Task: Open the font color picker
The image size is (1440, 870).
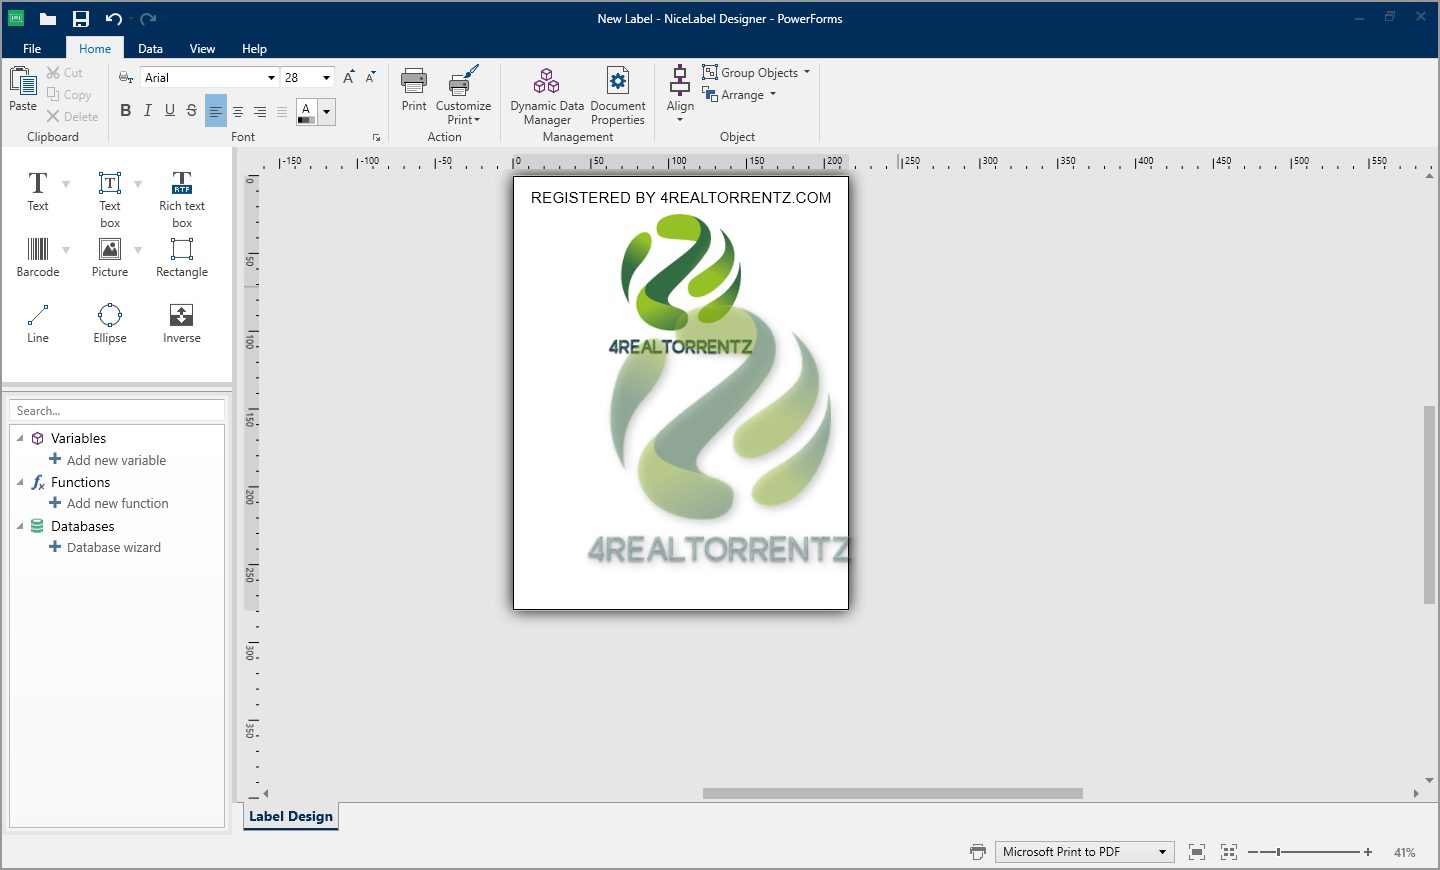Action: pyautogui.click(x=326, y=111)
